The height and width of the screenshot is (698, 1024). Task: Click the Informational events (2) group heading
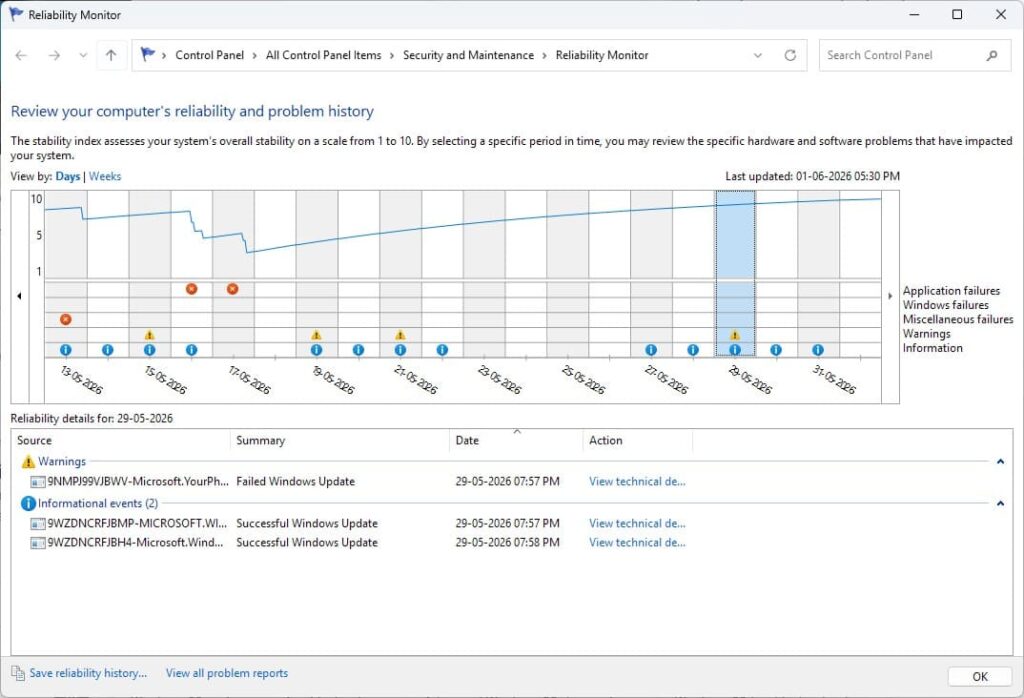pyautogui.click(x=98, y=503)
